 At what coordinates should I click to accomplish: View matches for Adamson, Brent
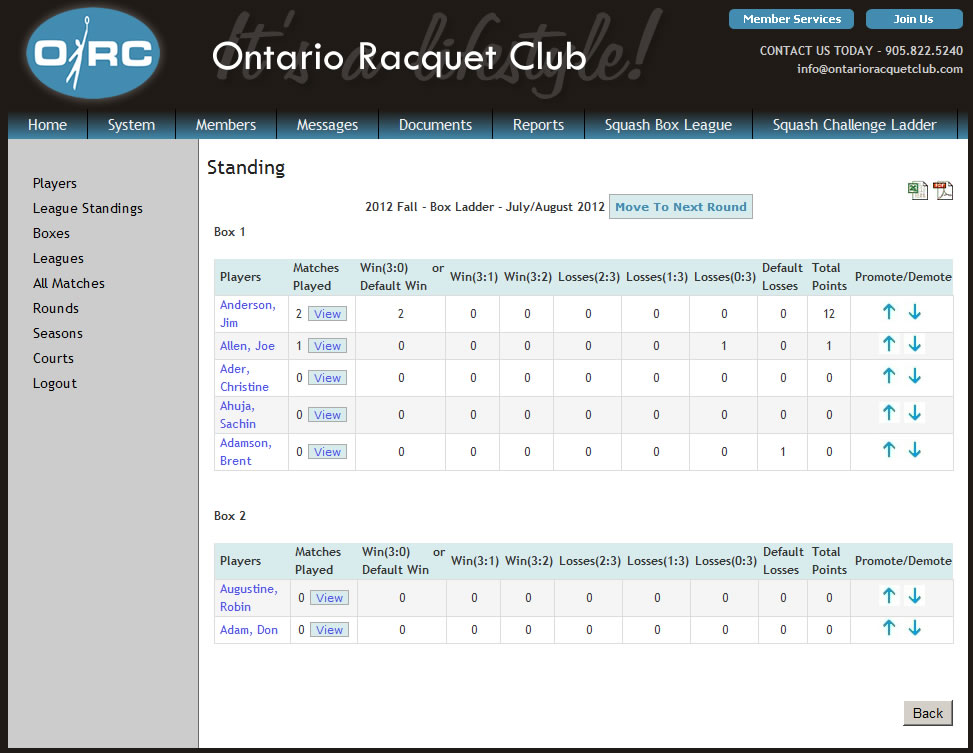[327, 453]
